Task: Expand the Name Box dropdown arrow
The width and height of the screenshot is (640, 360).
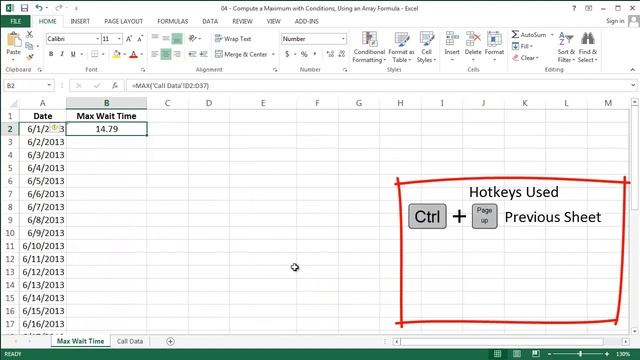Action: tap(49, 85)
